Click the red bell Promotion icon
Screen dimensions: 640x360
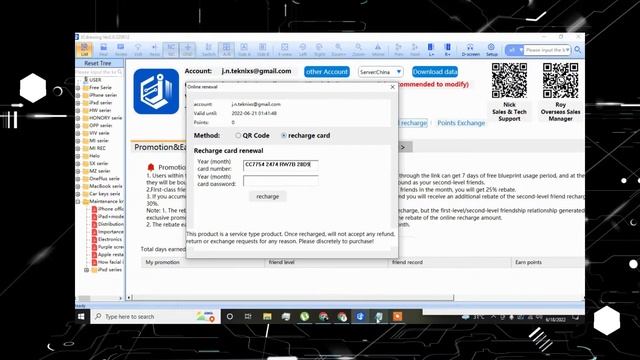click(151, 167)
